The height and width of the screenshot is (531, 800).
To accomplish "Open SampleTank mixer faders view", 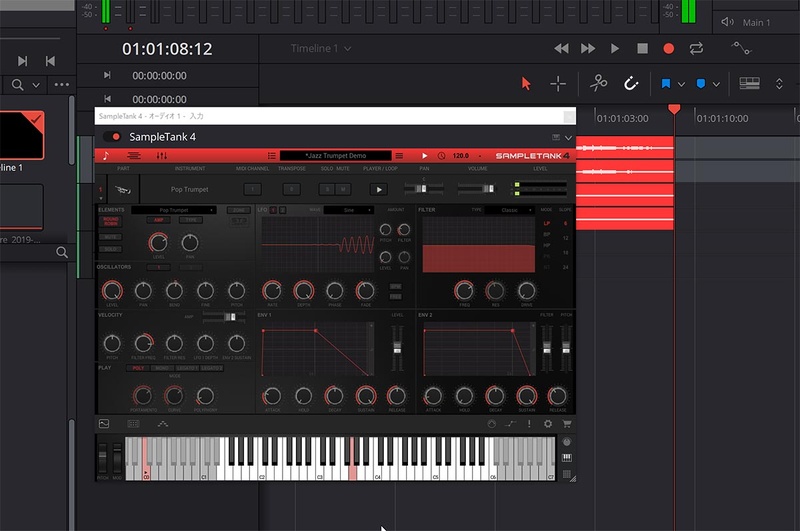I will 162,156.
